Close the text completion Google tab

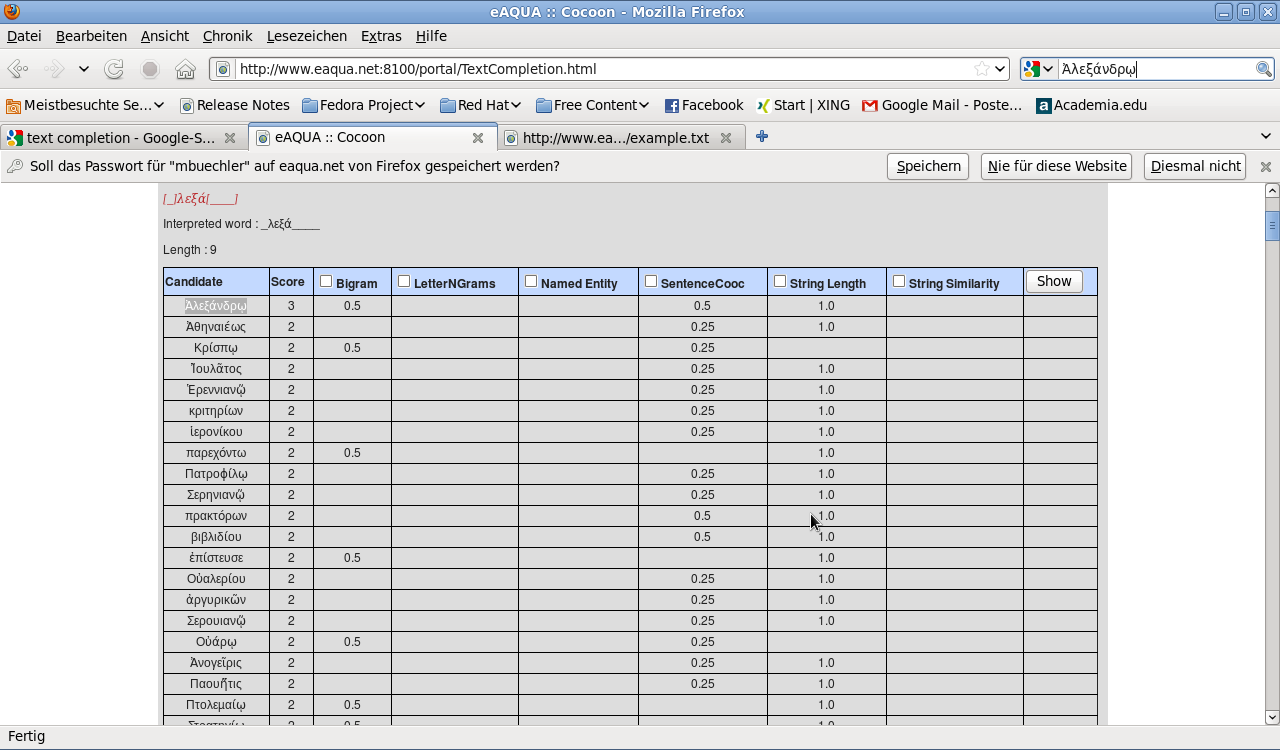[x=230, y=138]
